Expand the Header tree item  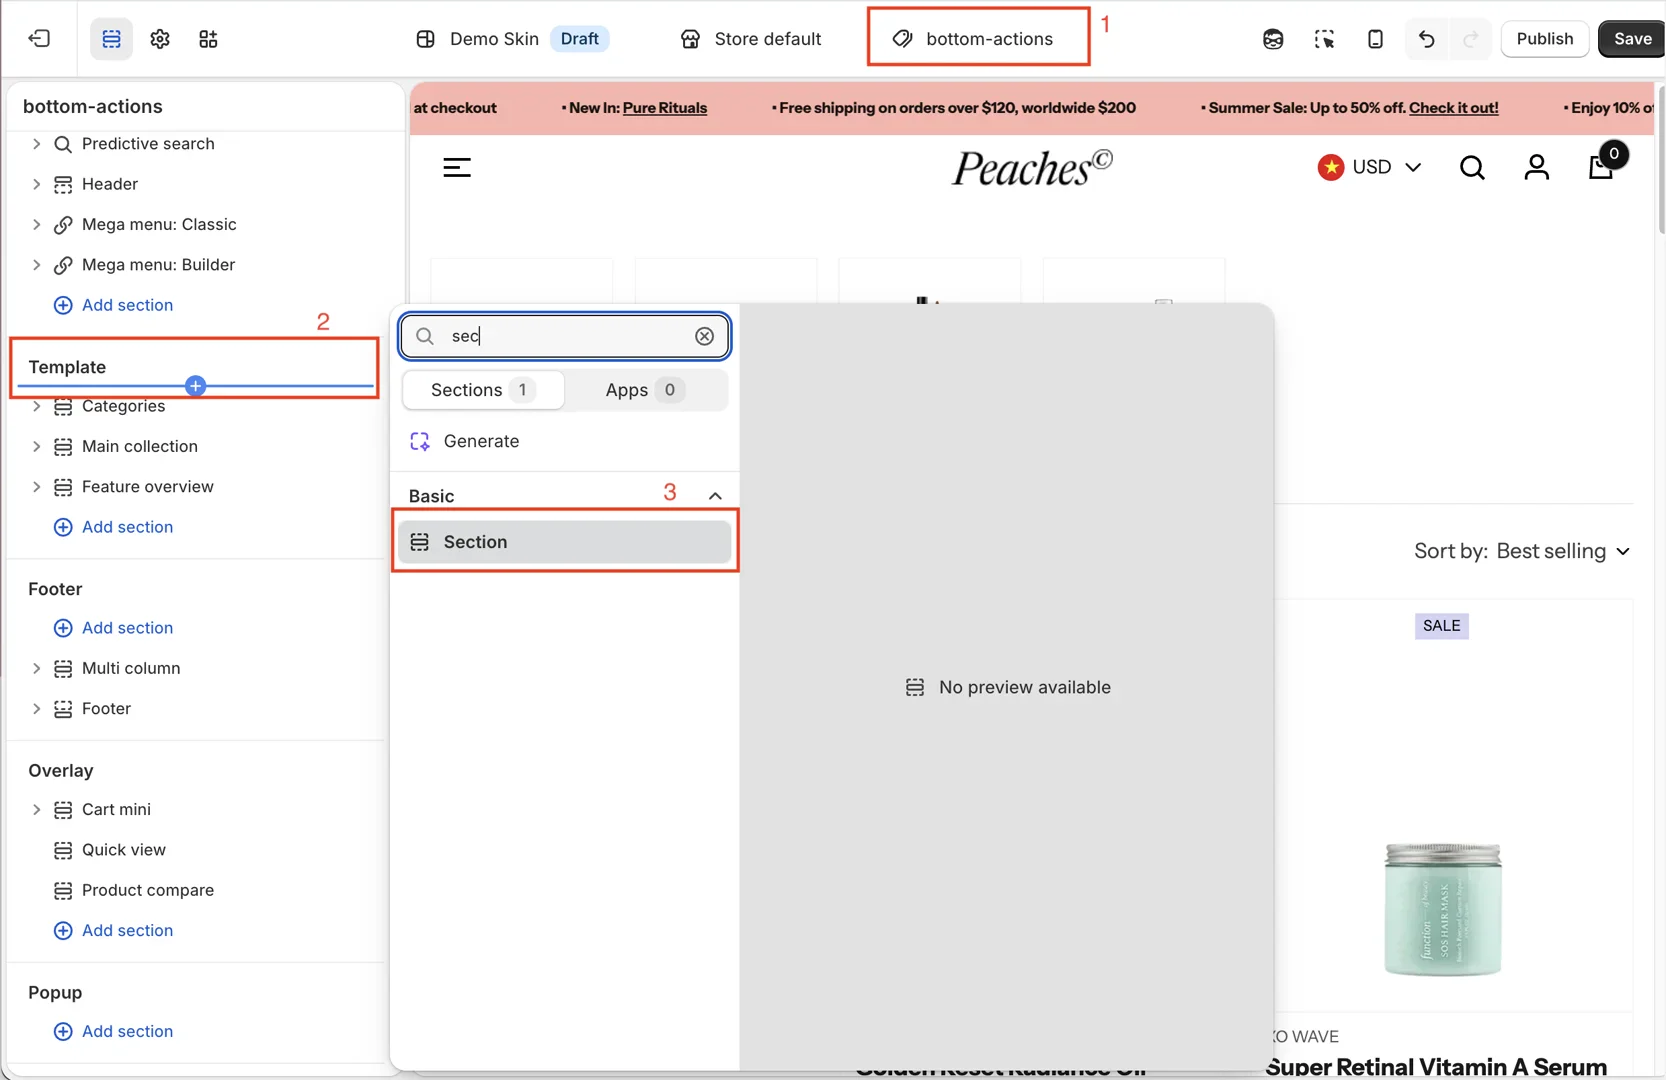coord(37,184)
